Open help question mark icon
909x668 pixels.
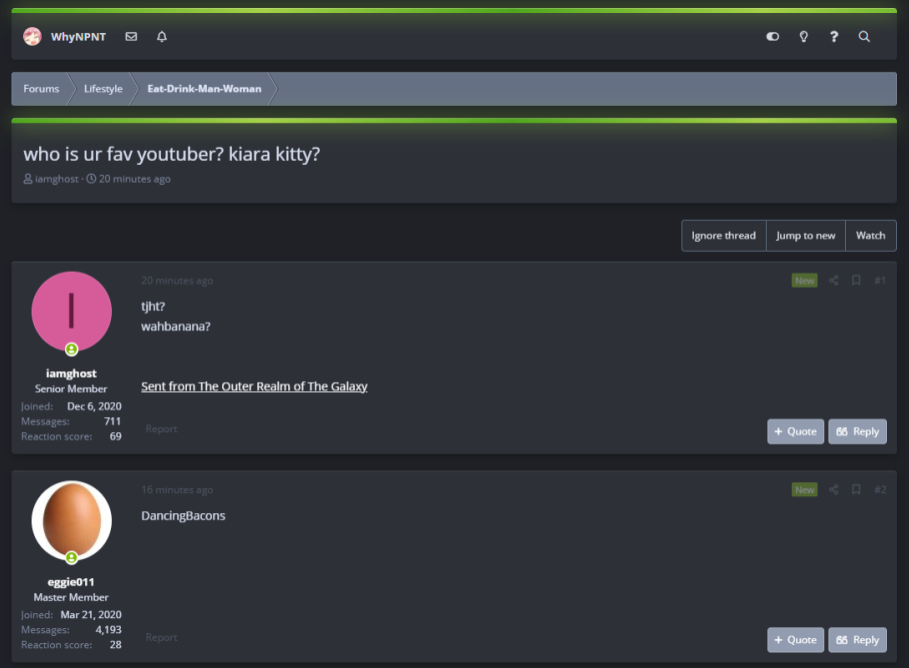834,37
